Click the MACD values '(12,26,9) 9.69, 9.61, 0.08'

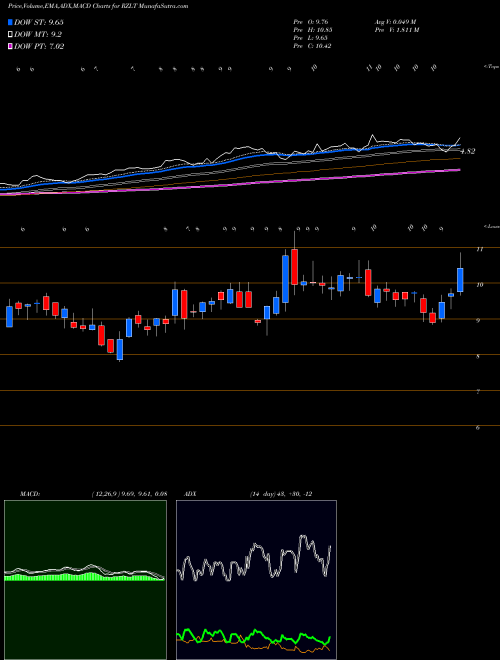[x=129, y=494]
